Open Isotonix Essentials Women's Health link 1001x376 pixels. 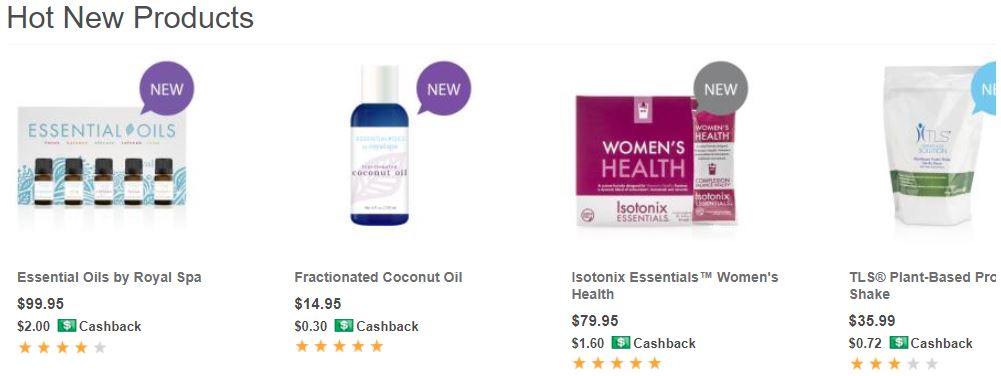pos(675,286)
